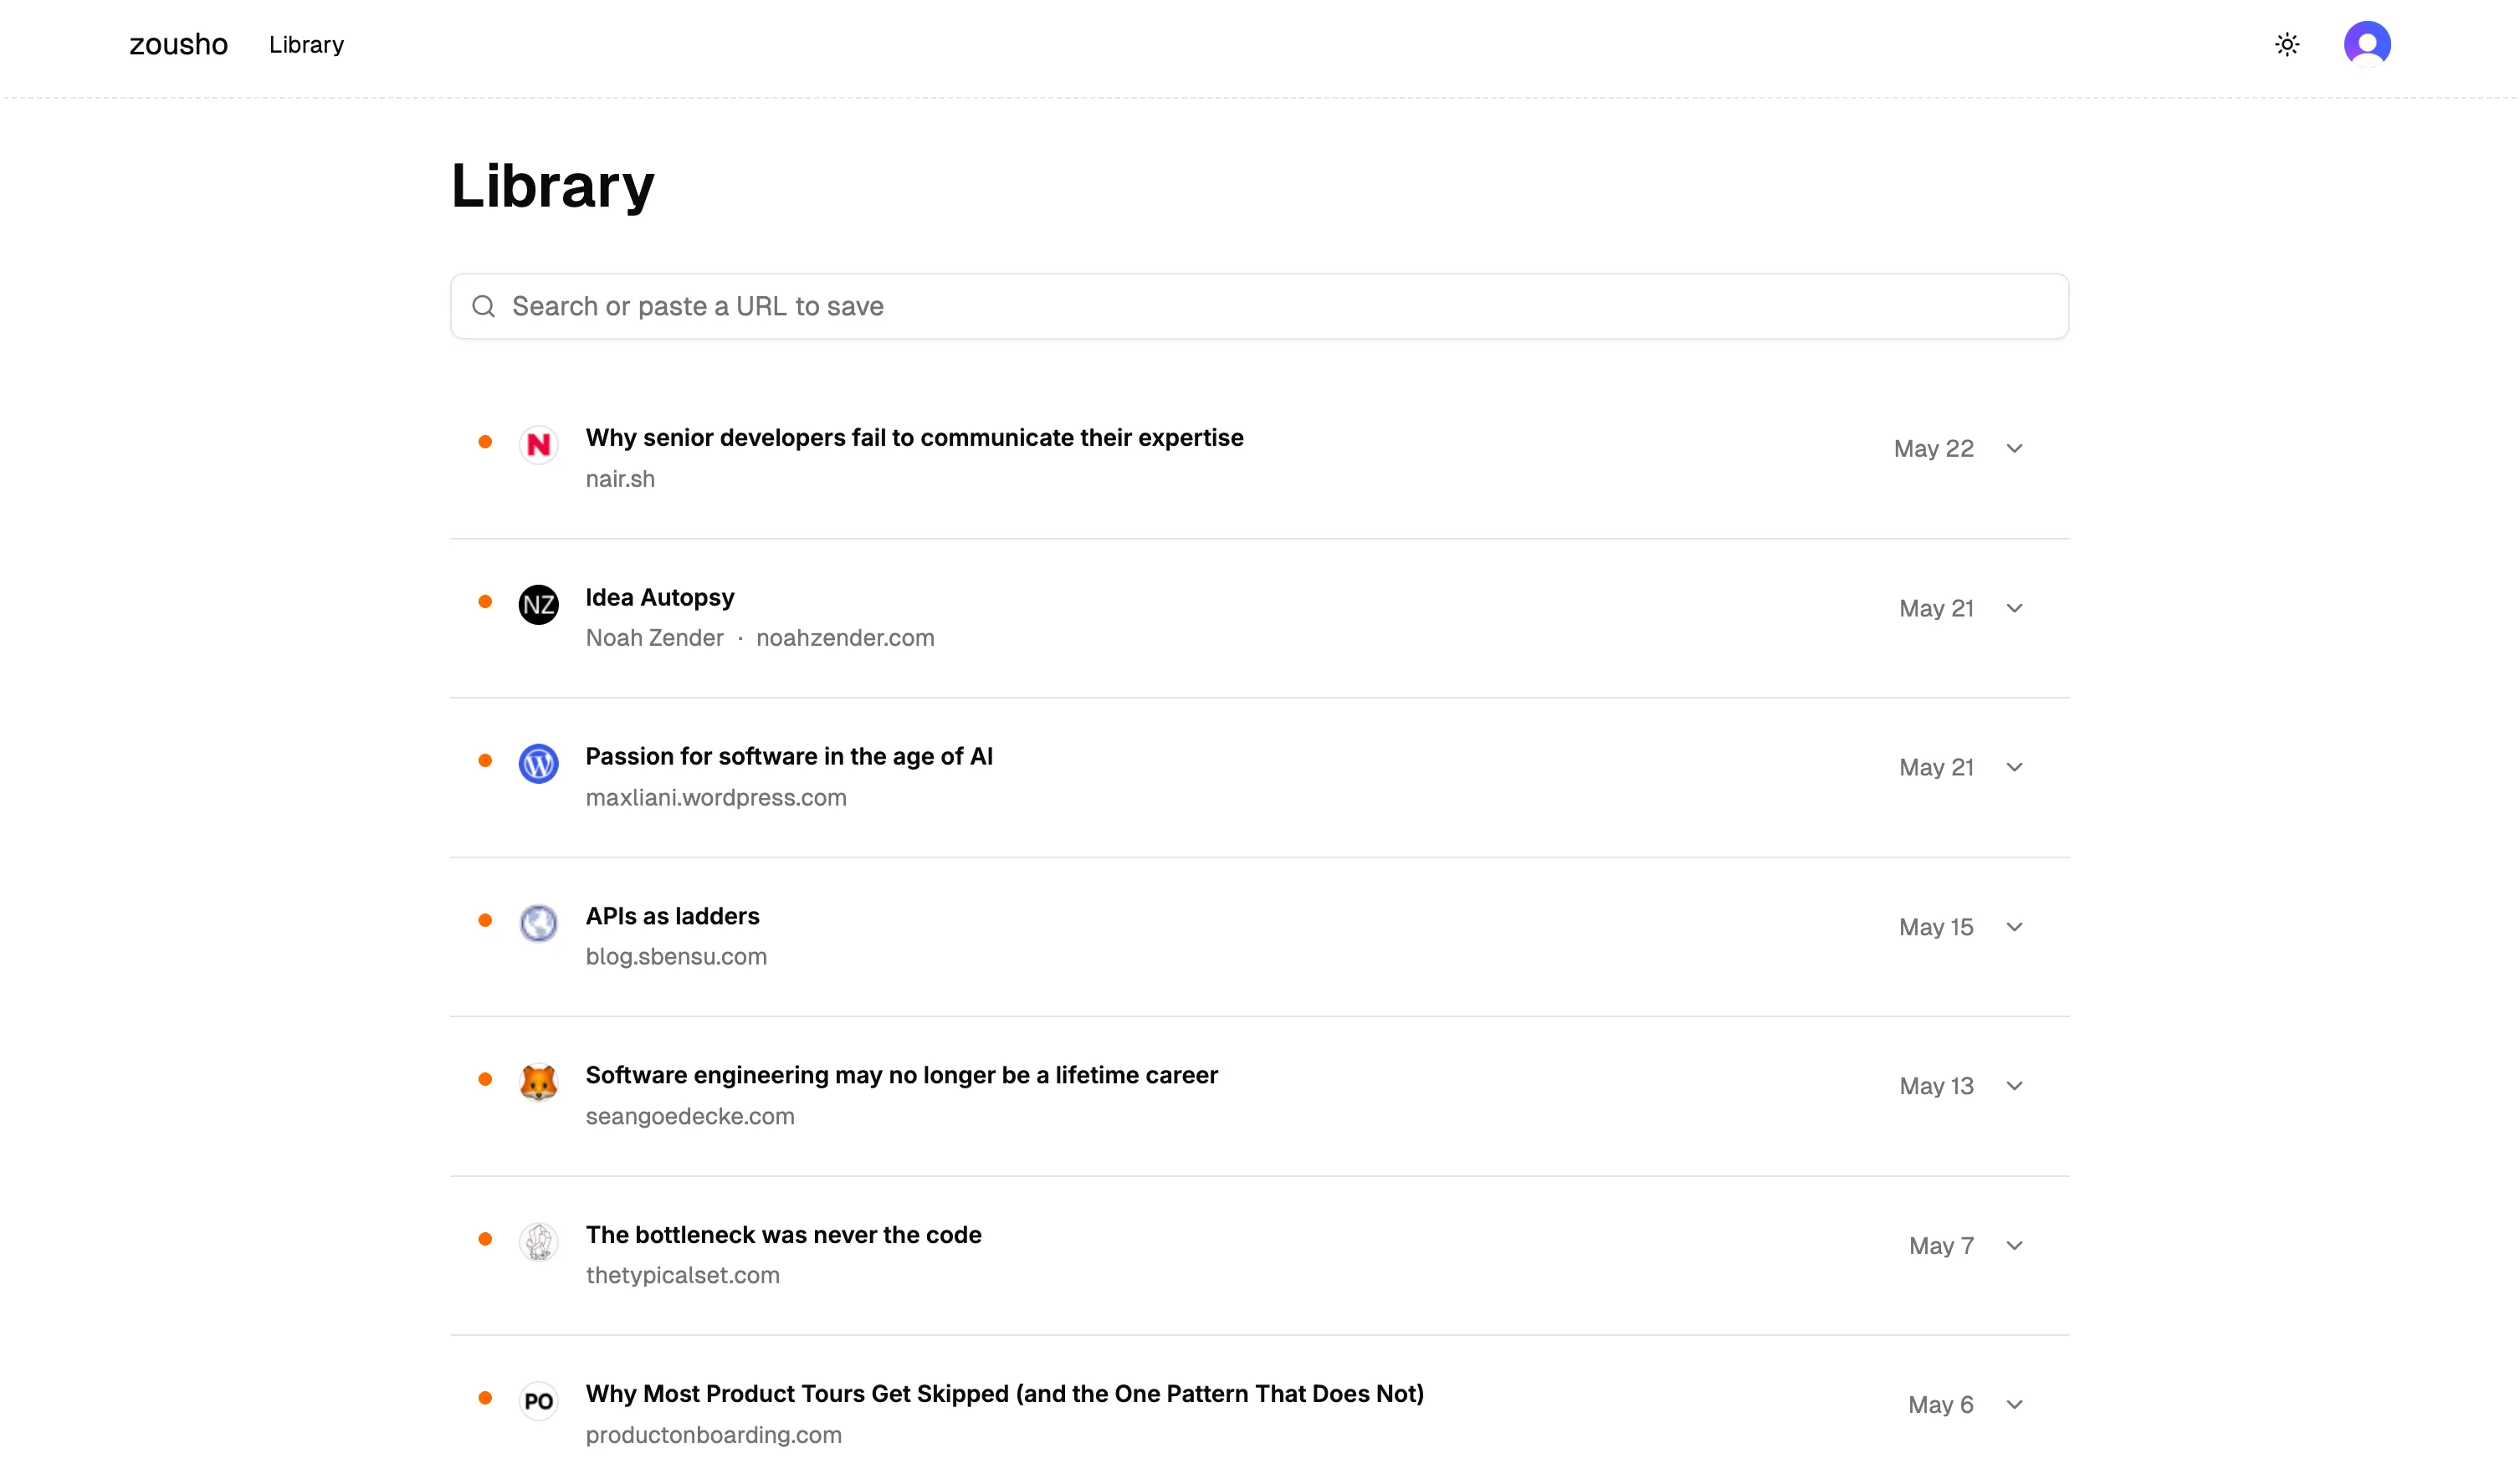Click unread dot beside Product Tours article
2520x1479 pixels.
(485, 1398)
